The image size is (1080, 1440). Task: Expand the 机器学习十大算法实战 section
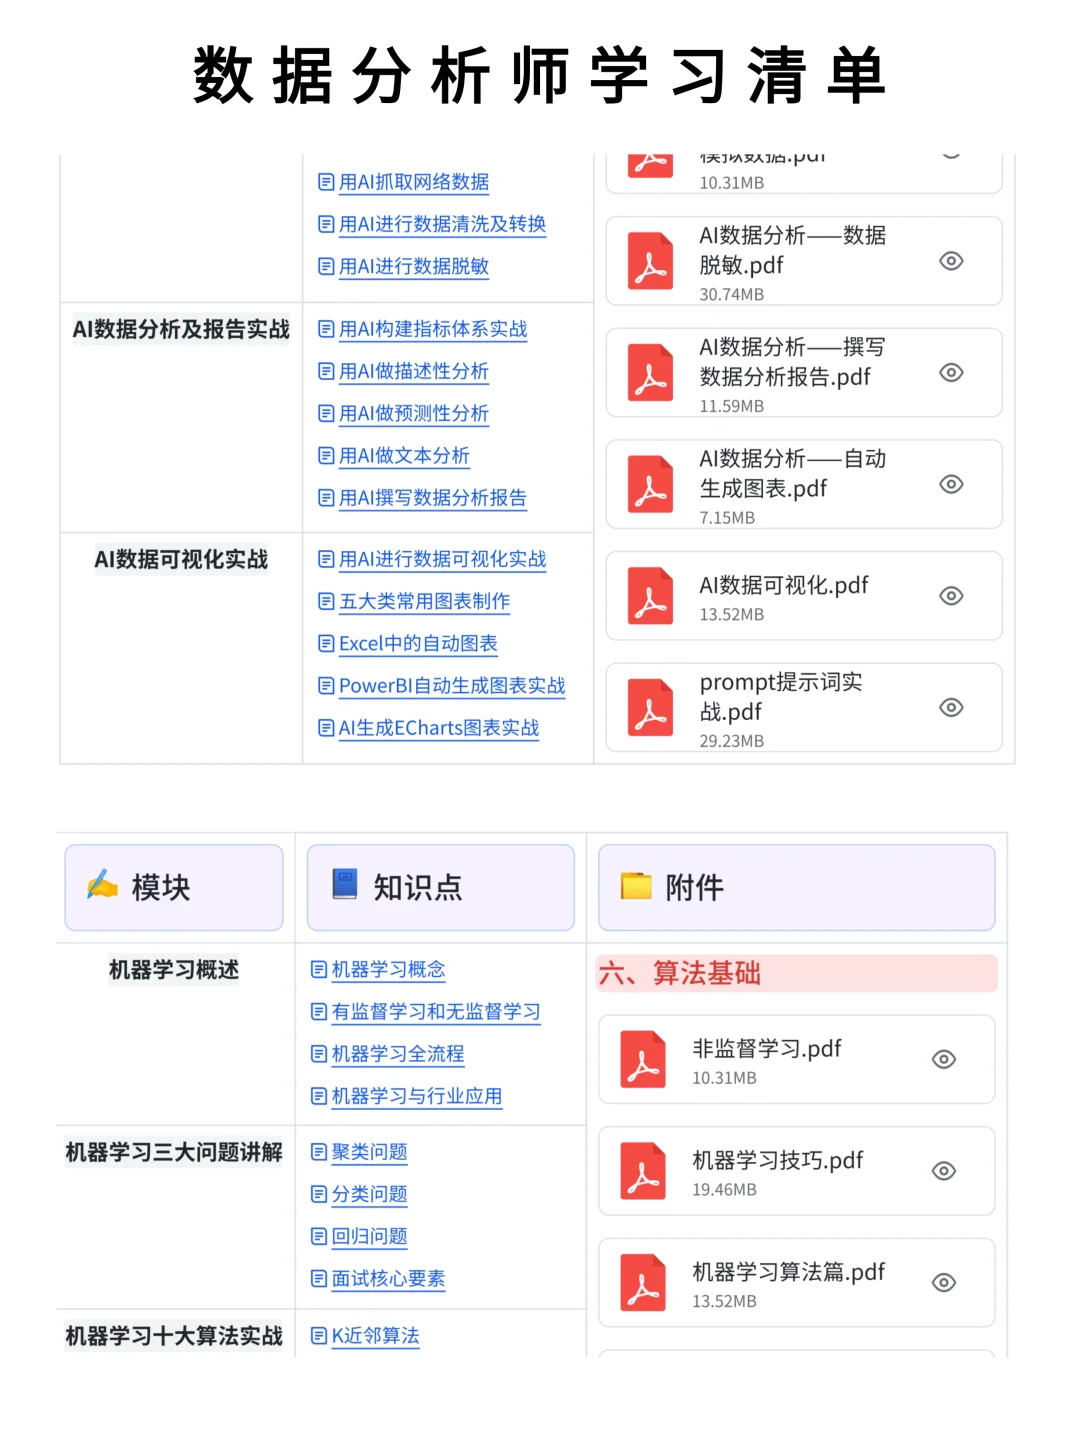173,1335
